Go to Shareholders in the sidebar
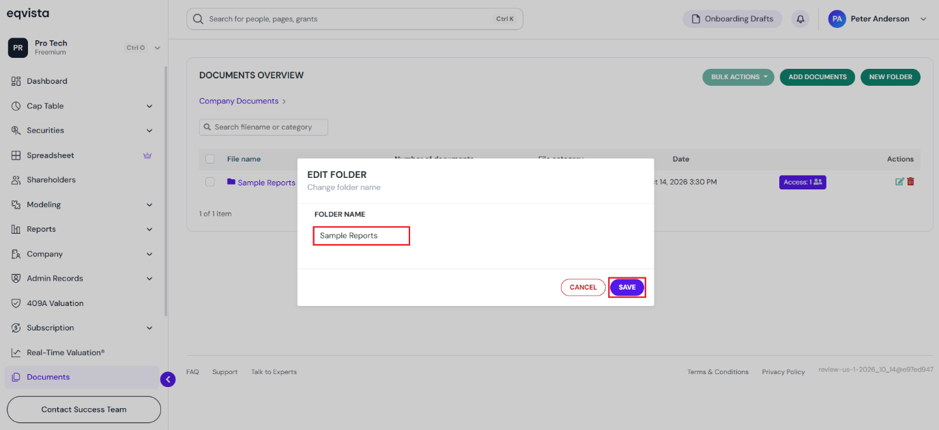 pos(51,180)
